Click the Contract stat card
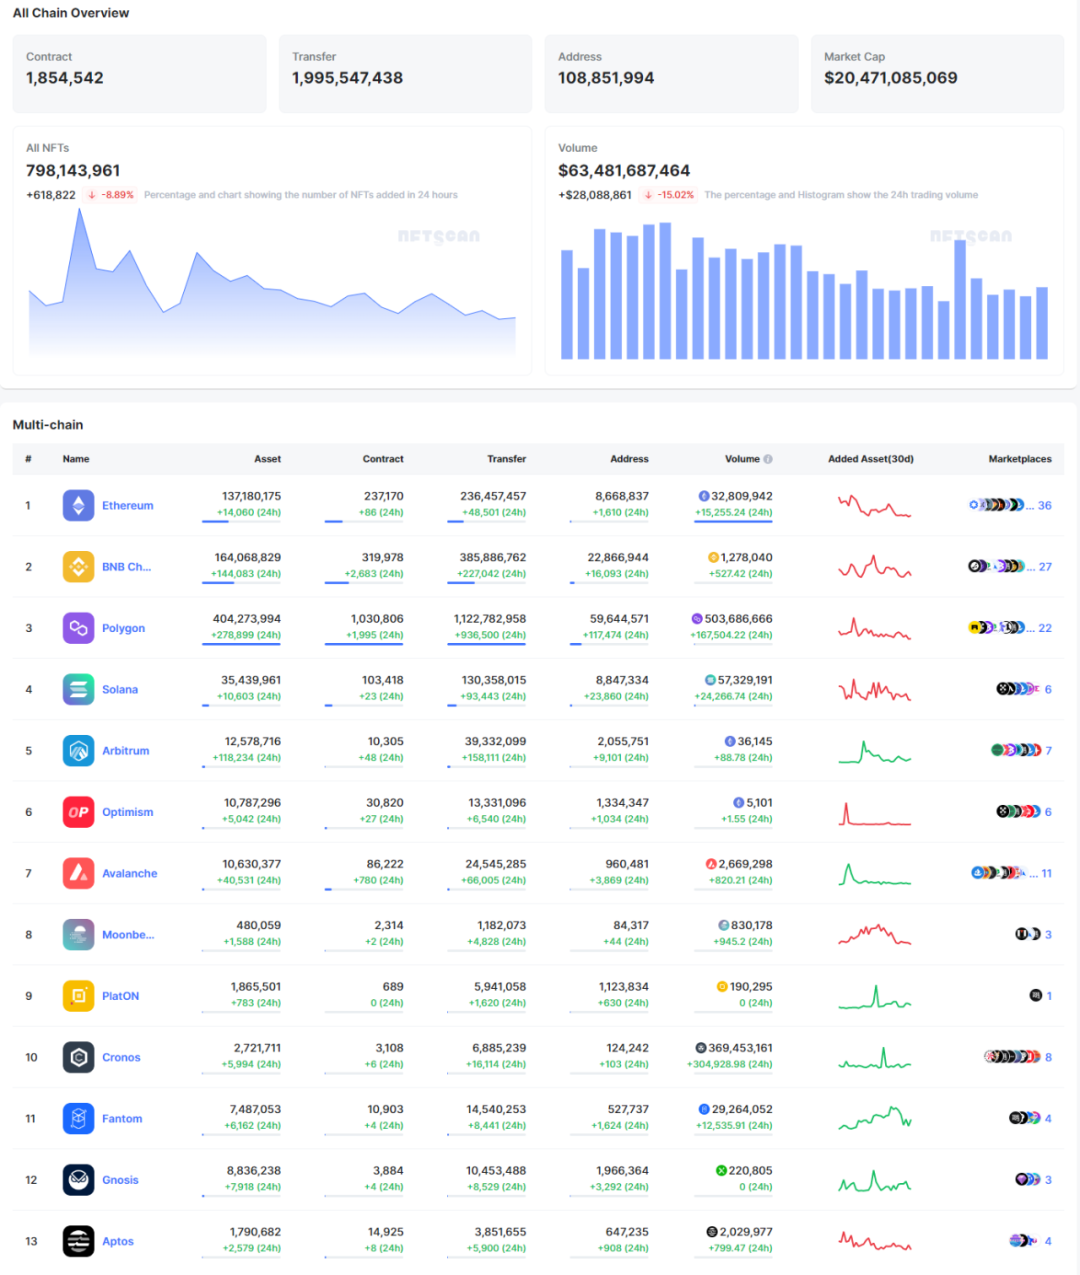Image resolution: width=1080 pixels, height=1275 pixels. pos(139,73)
